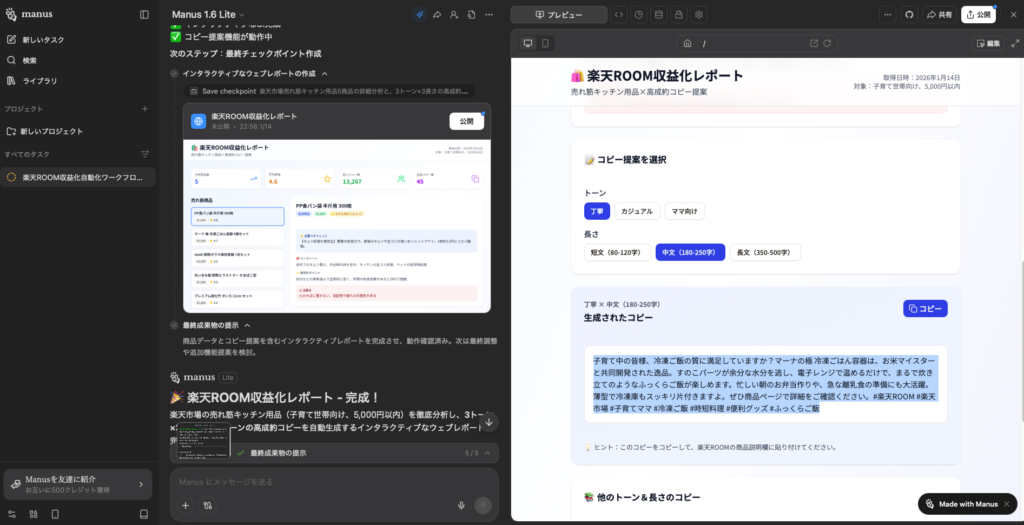Screen dimensions: 1024x525
Task: Reload the preview with the refresh icon
Action: pyautogui.click(x=827, y=43)
